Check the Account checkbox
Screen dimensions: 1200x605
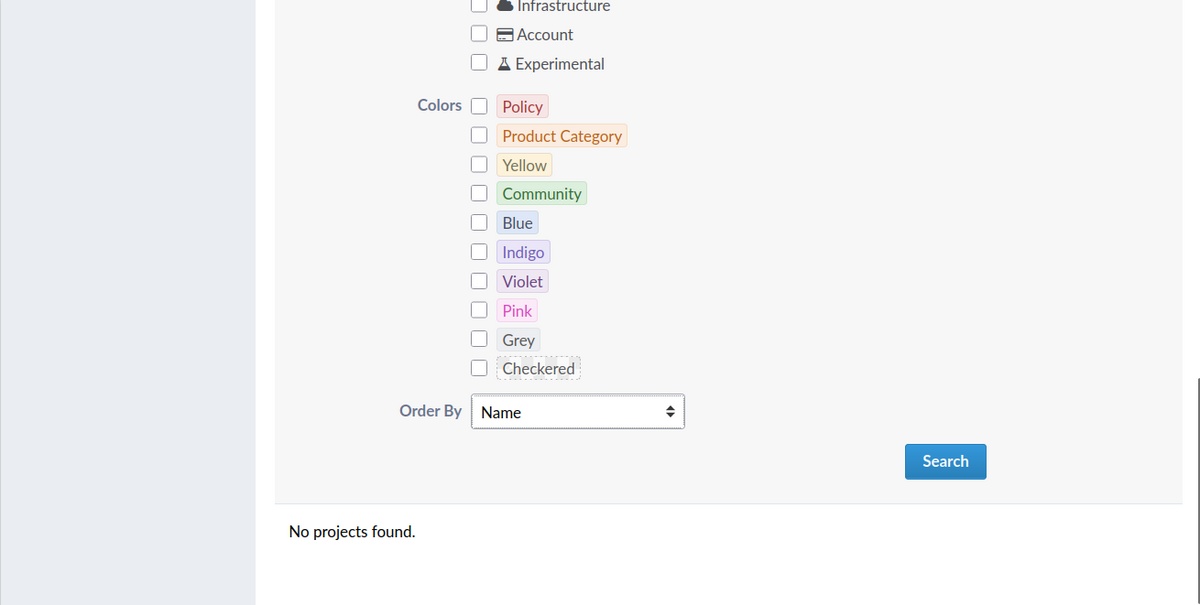[480, 35]
